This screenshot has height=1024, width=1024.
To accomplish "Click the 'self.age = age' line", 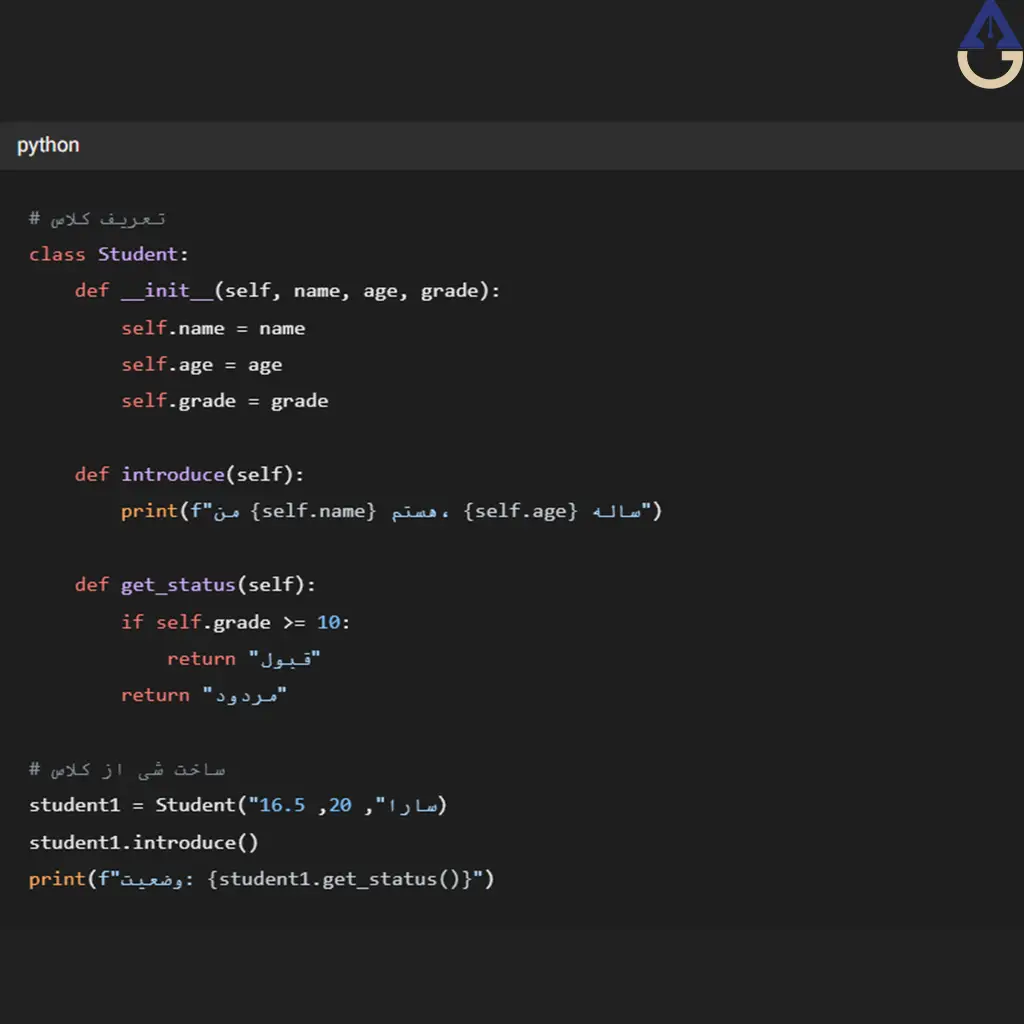I will click(202, 364).
